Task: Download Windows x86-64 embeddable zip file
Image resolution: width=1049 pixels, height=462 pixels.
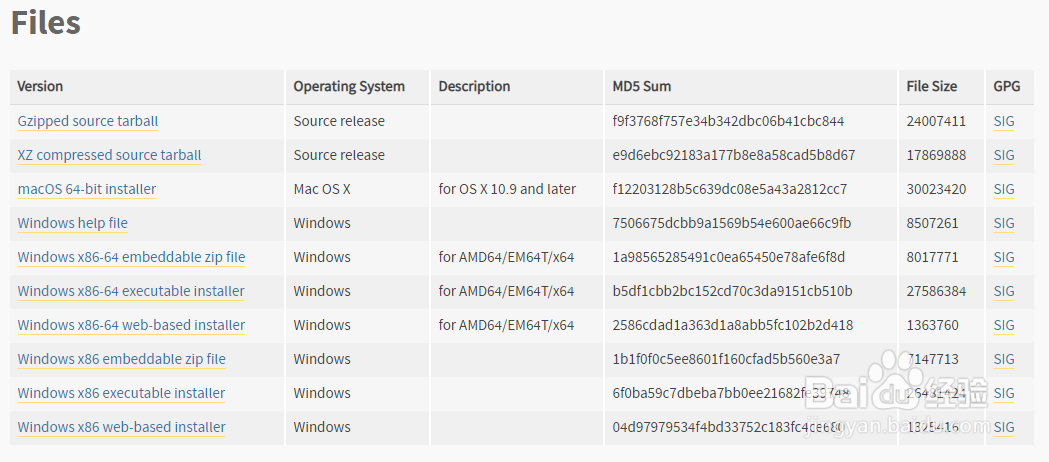Action: (x=131, y=257)
